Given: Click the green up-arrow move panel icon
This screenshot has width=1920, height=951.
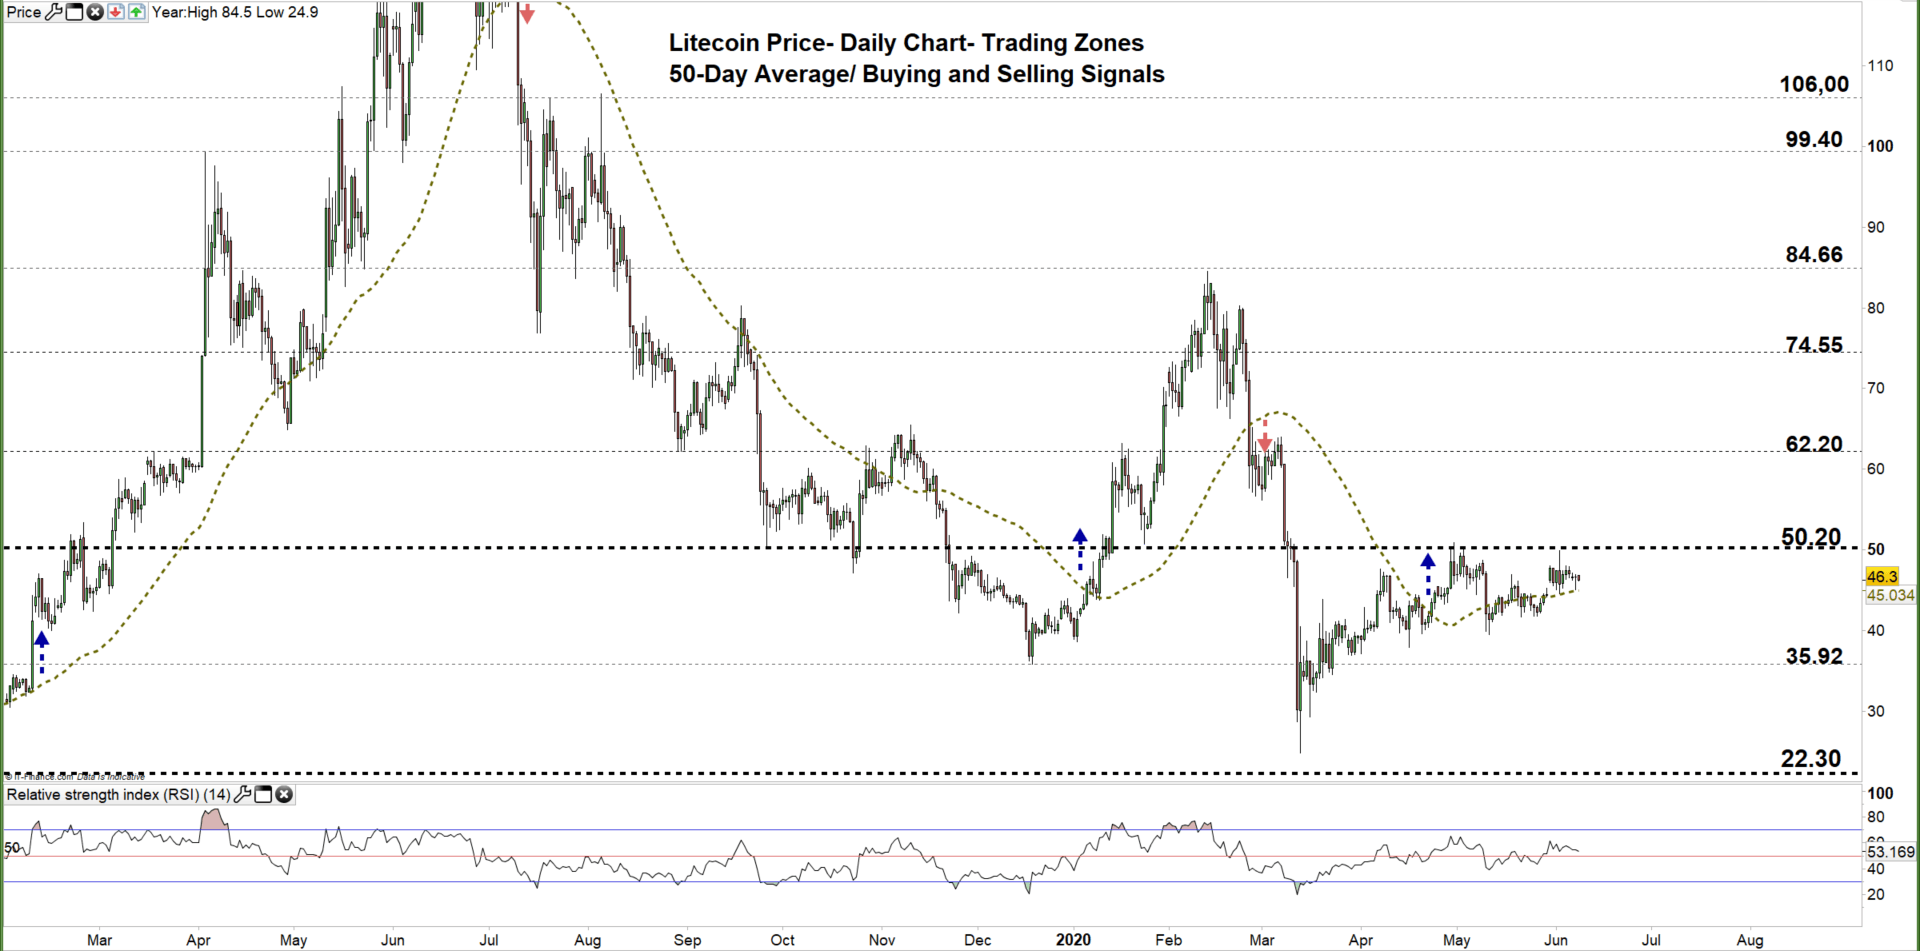Looking at the screenshot, I should click(x=136, y=12).
